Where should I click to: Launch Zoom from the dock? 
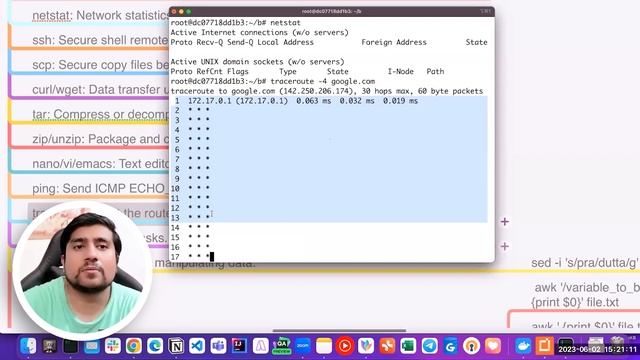coord(303,346)
